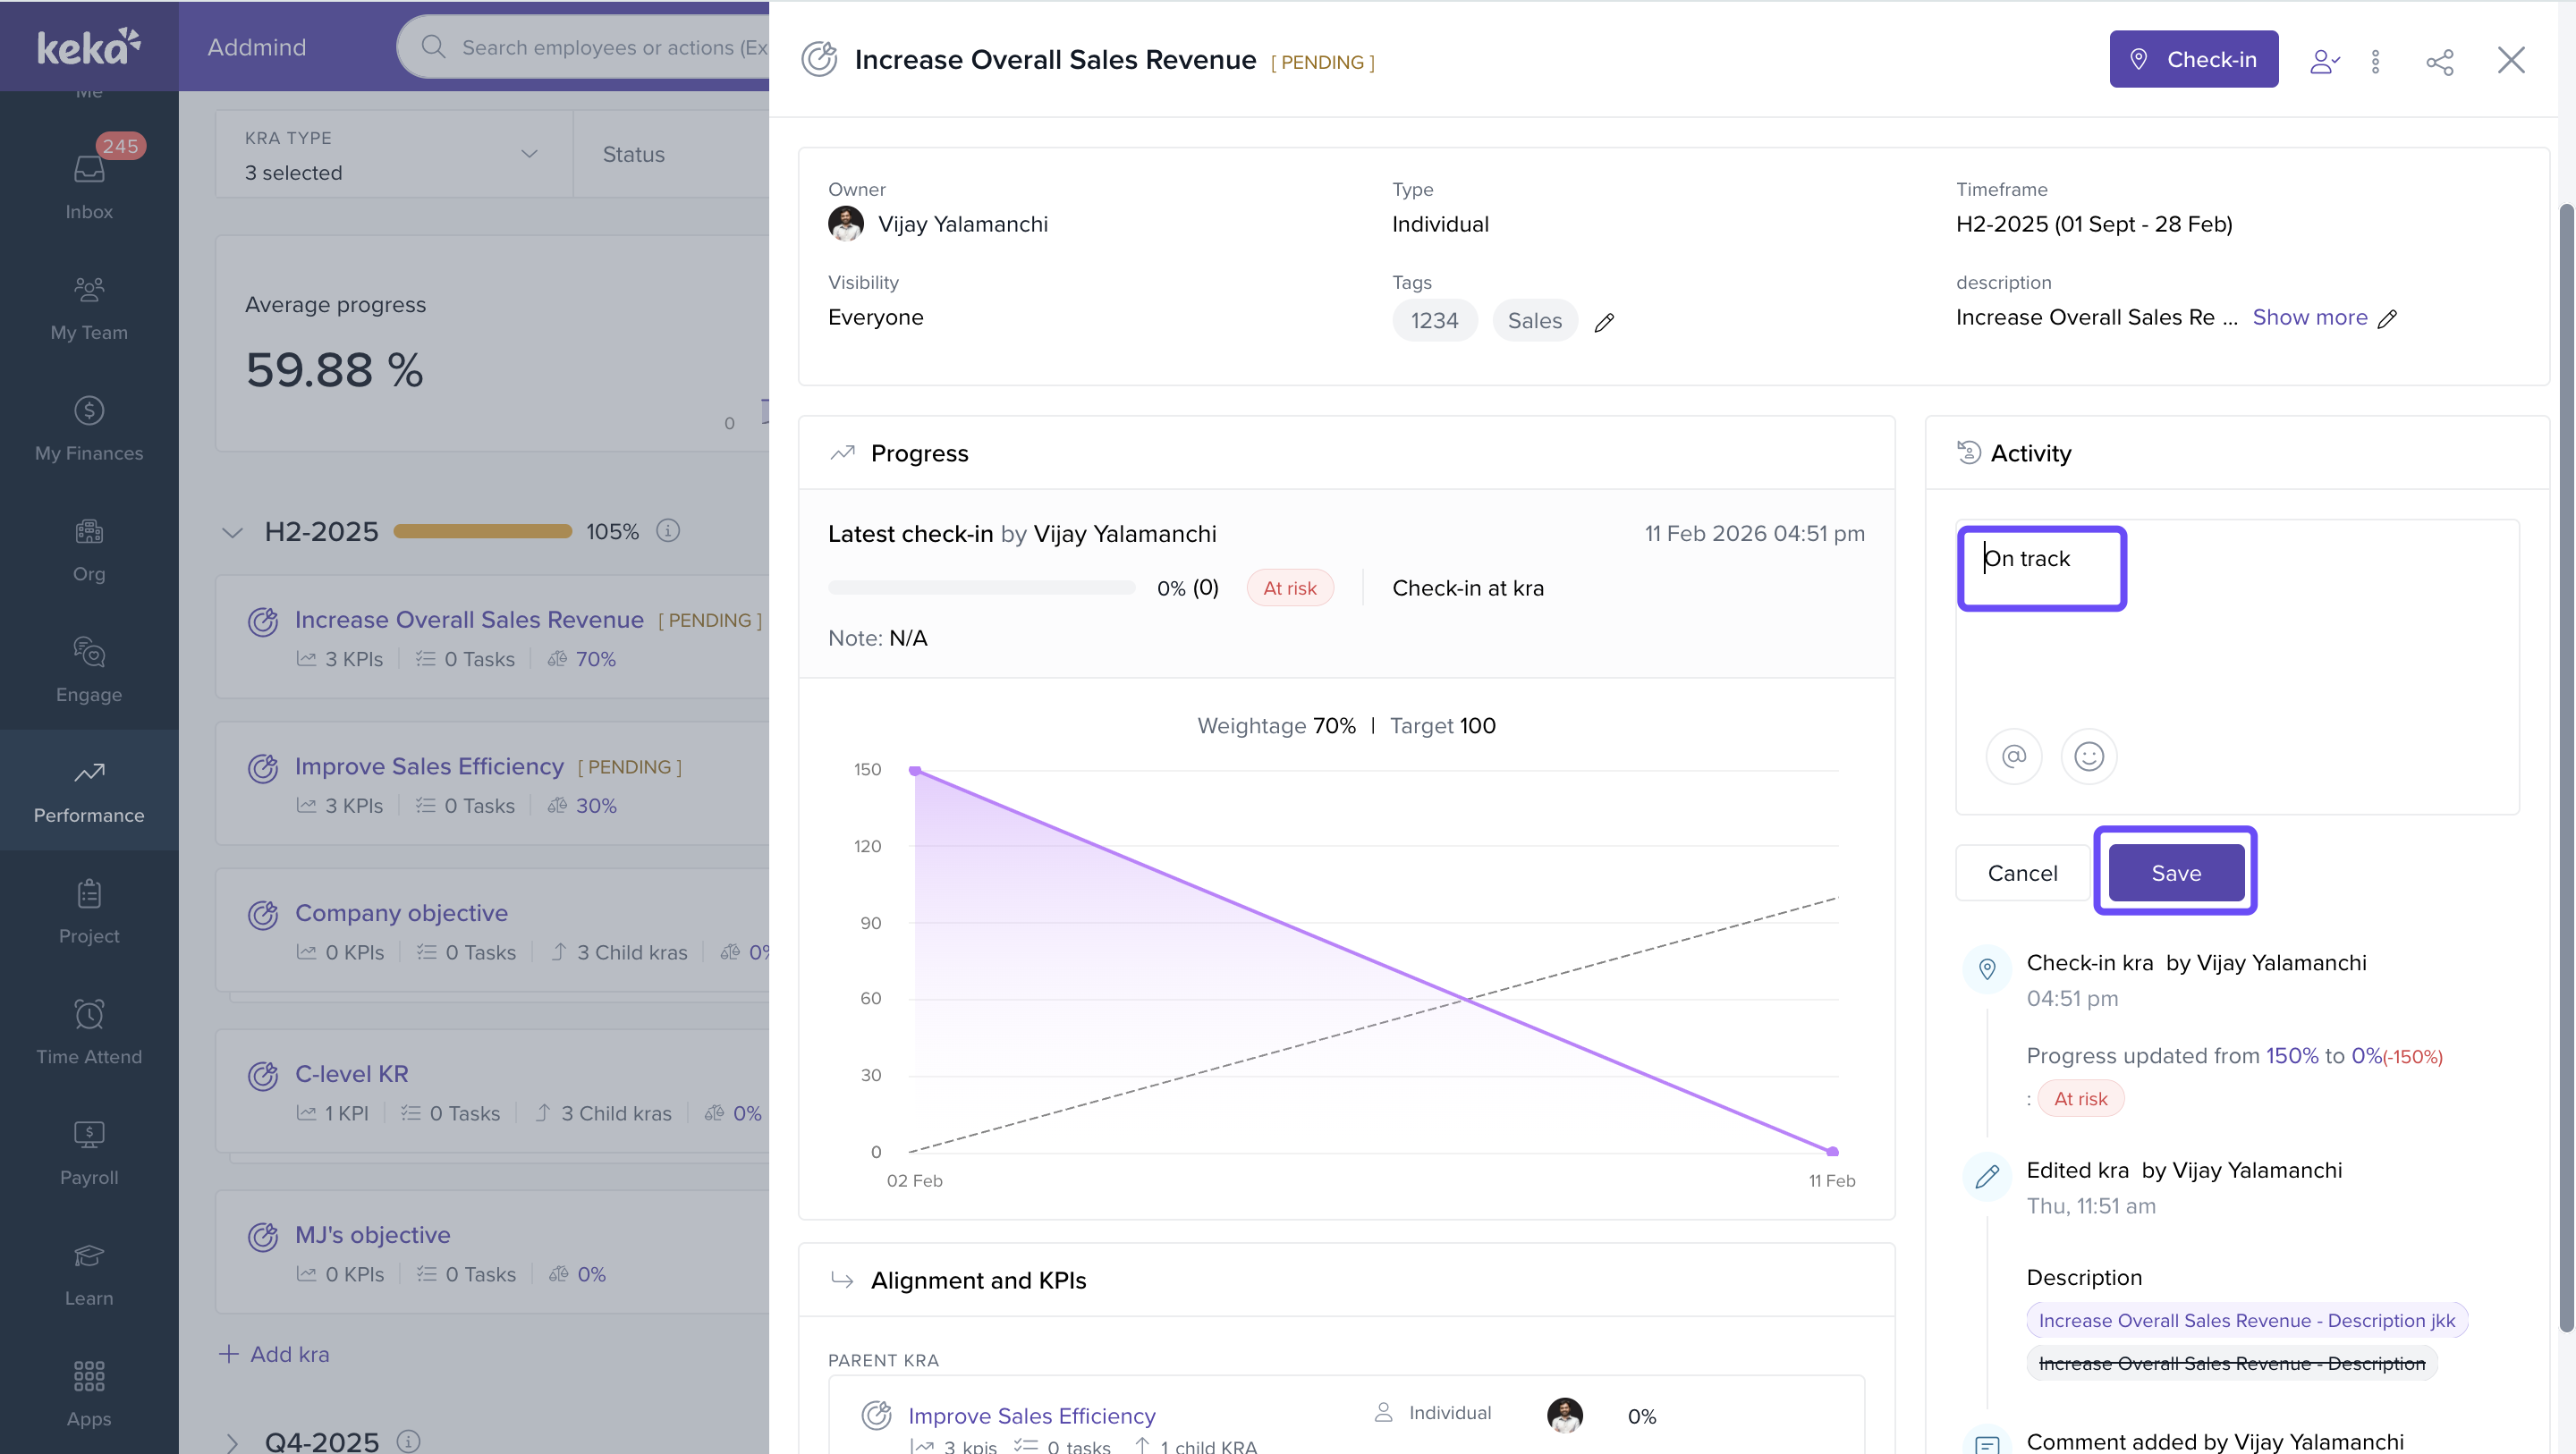Click Show more on description
Image resolution: width=2576 pixels, height=1454 pixels.
pos(2309,317)
